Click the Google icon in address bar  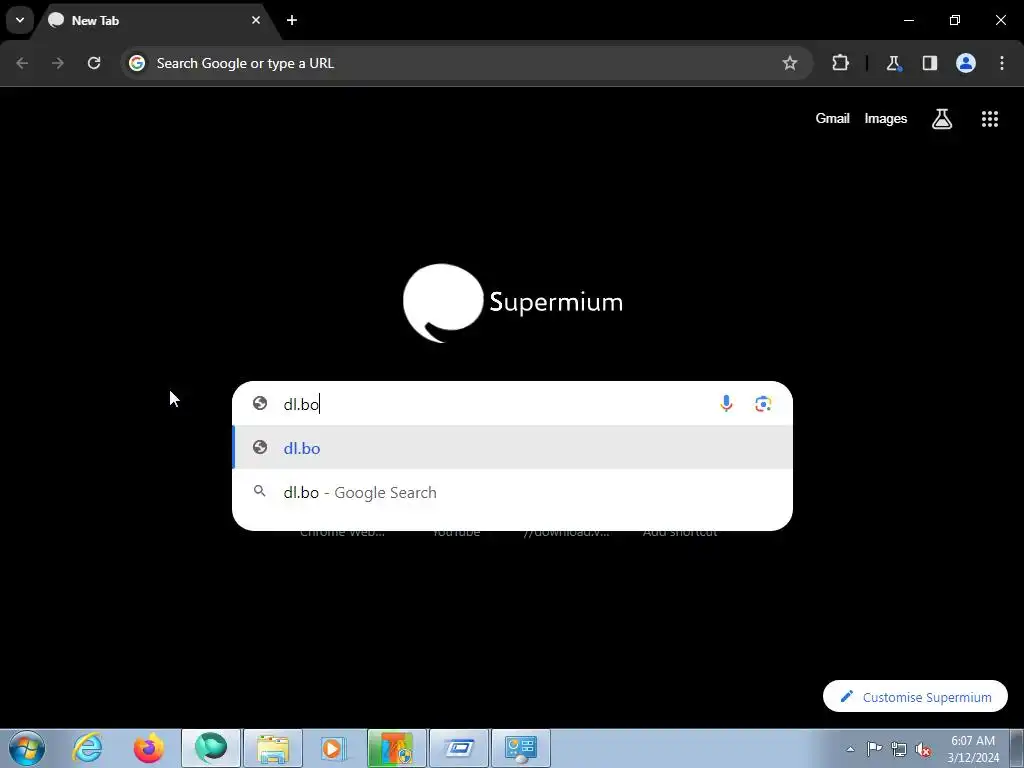coord(136,63)
